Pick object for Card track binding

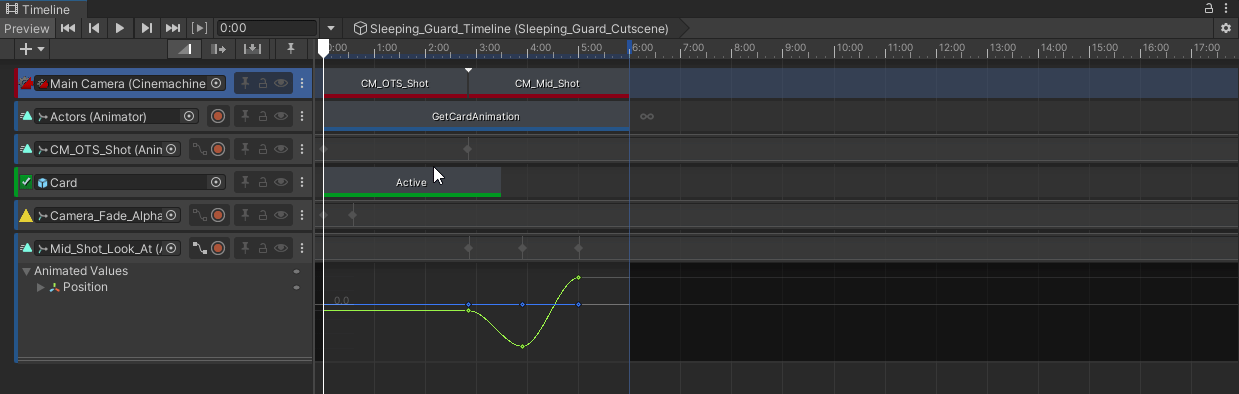(216, 183)
